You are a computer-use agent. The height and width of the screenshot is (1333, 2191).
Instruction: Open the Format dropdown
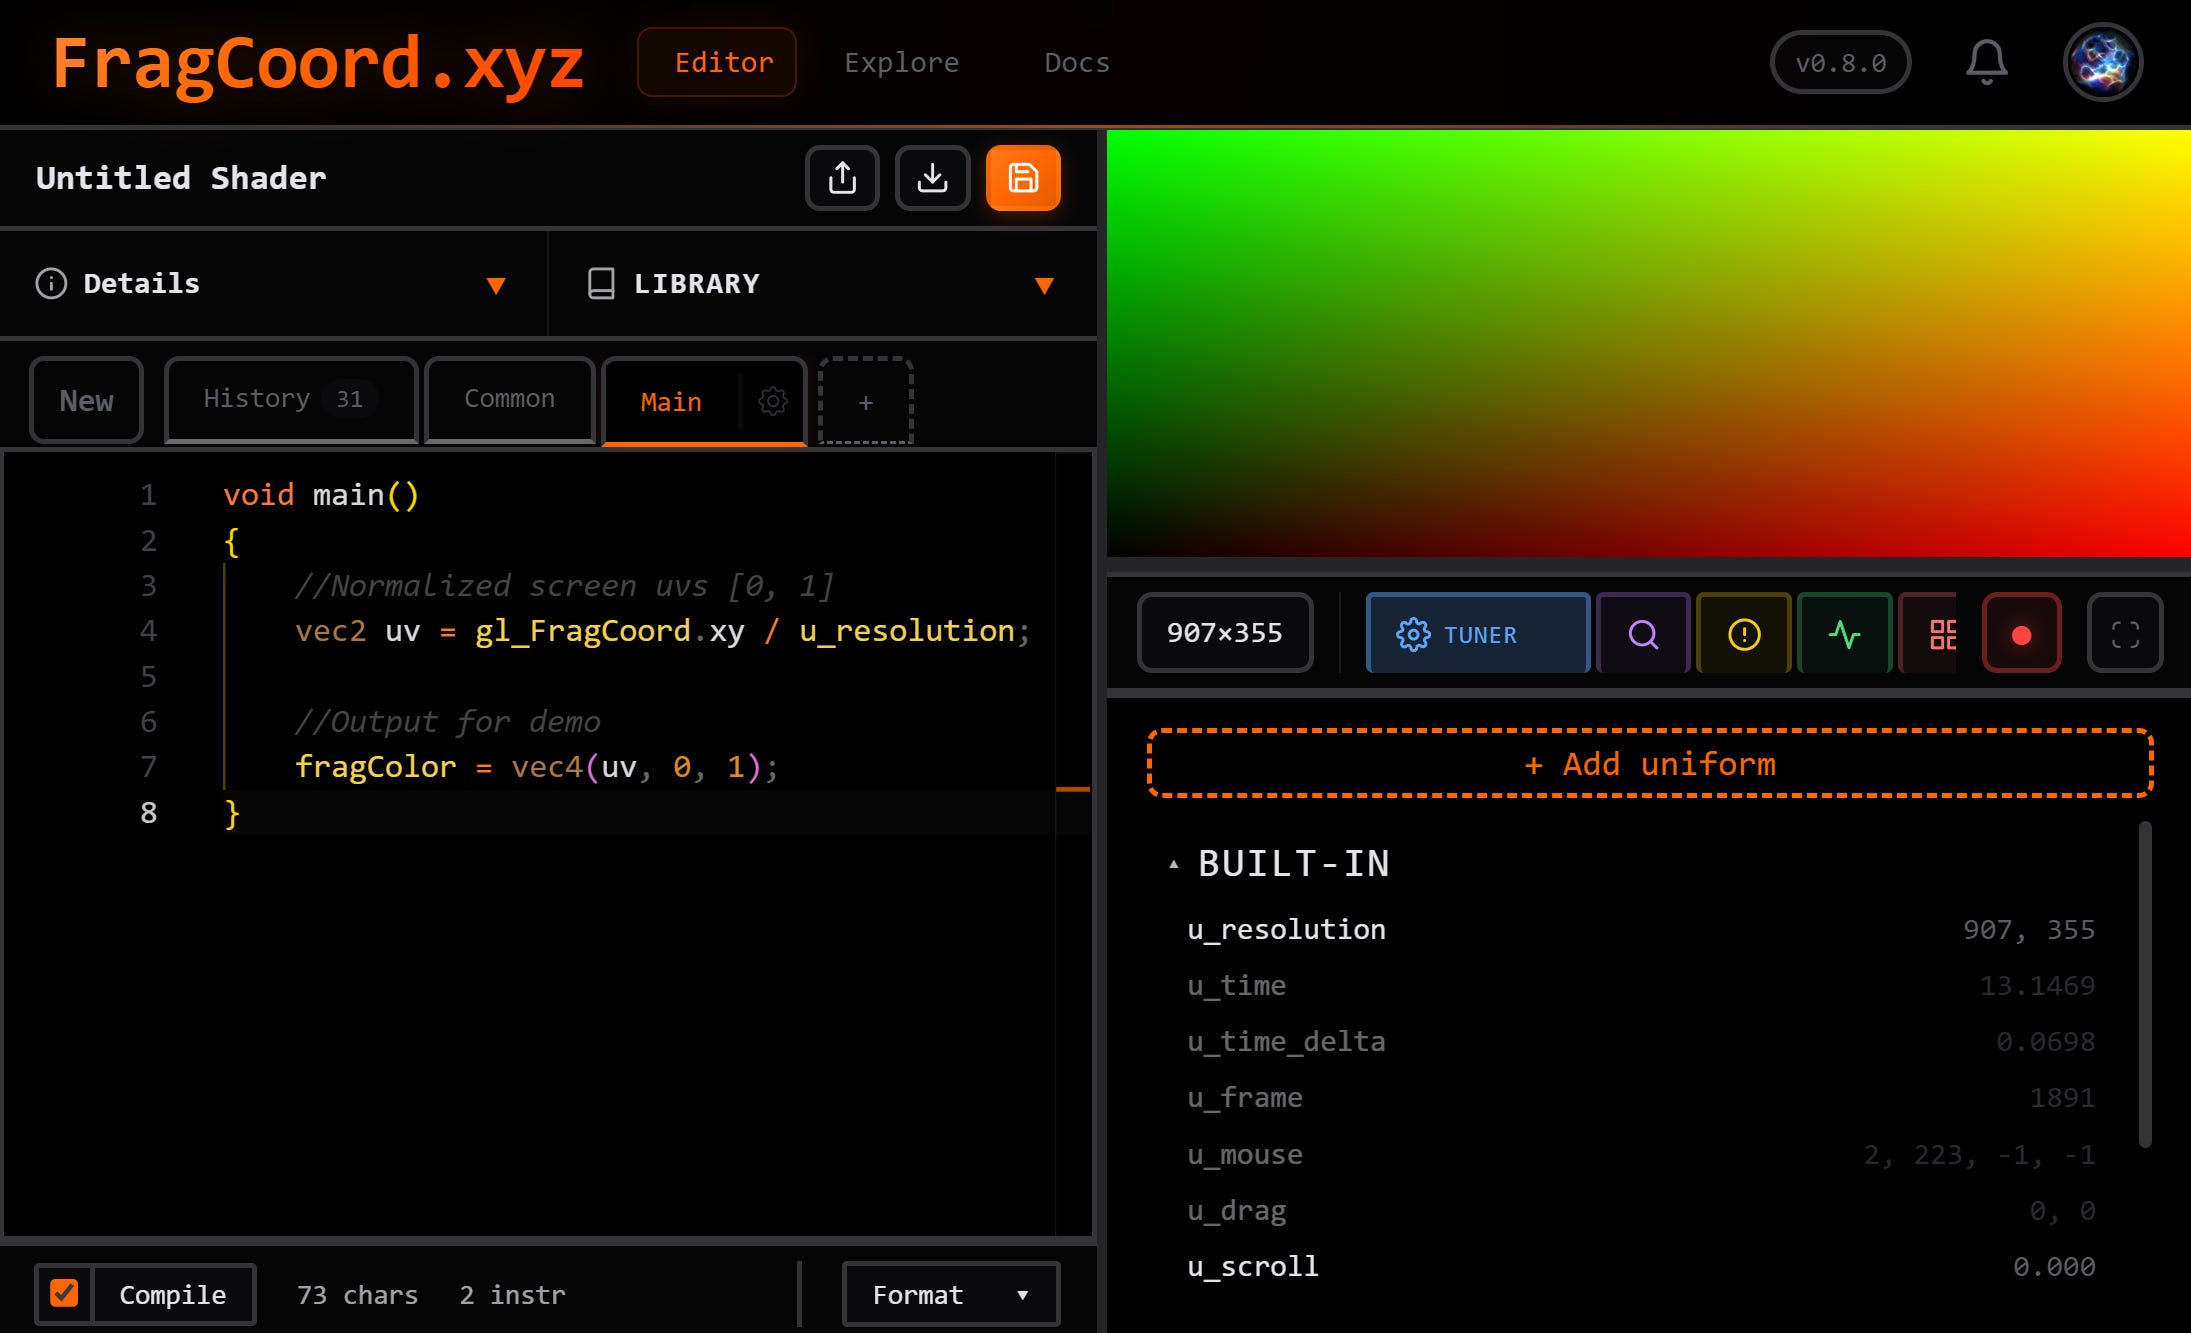pos(950,1295)
